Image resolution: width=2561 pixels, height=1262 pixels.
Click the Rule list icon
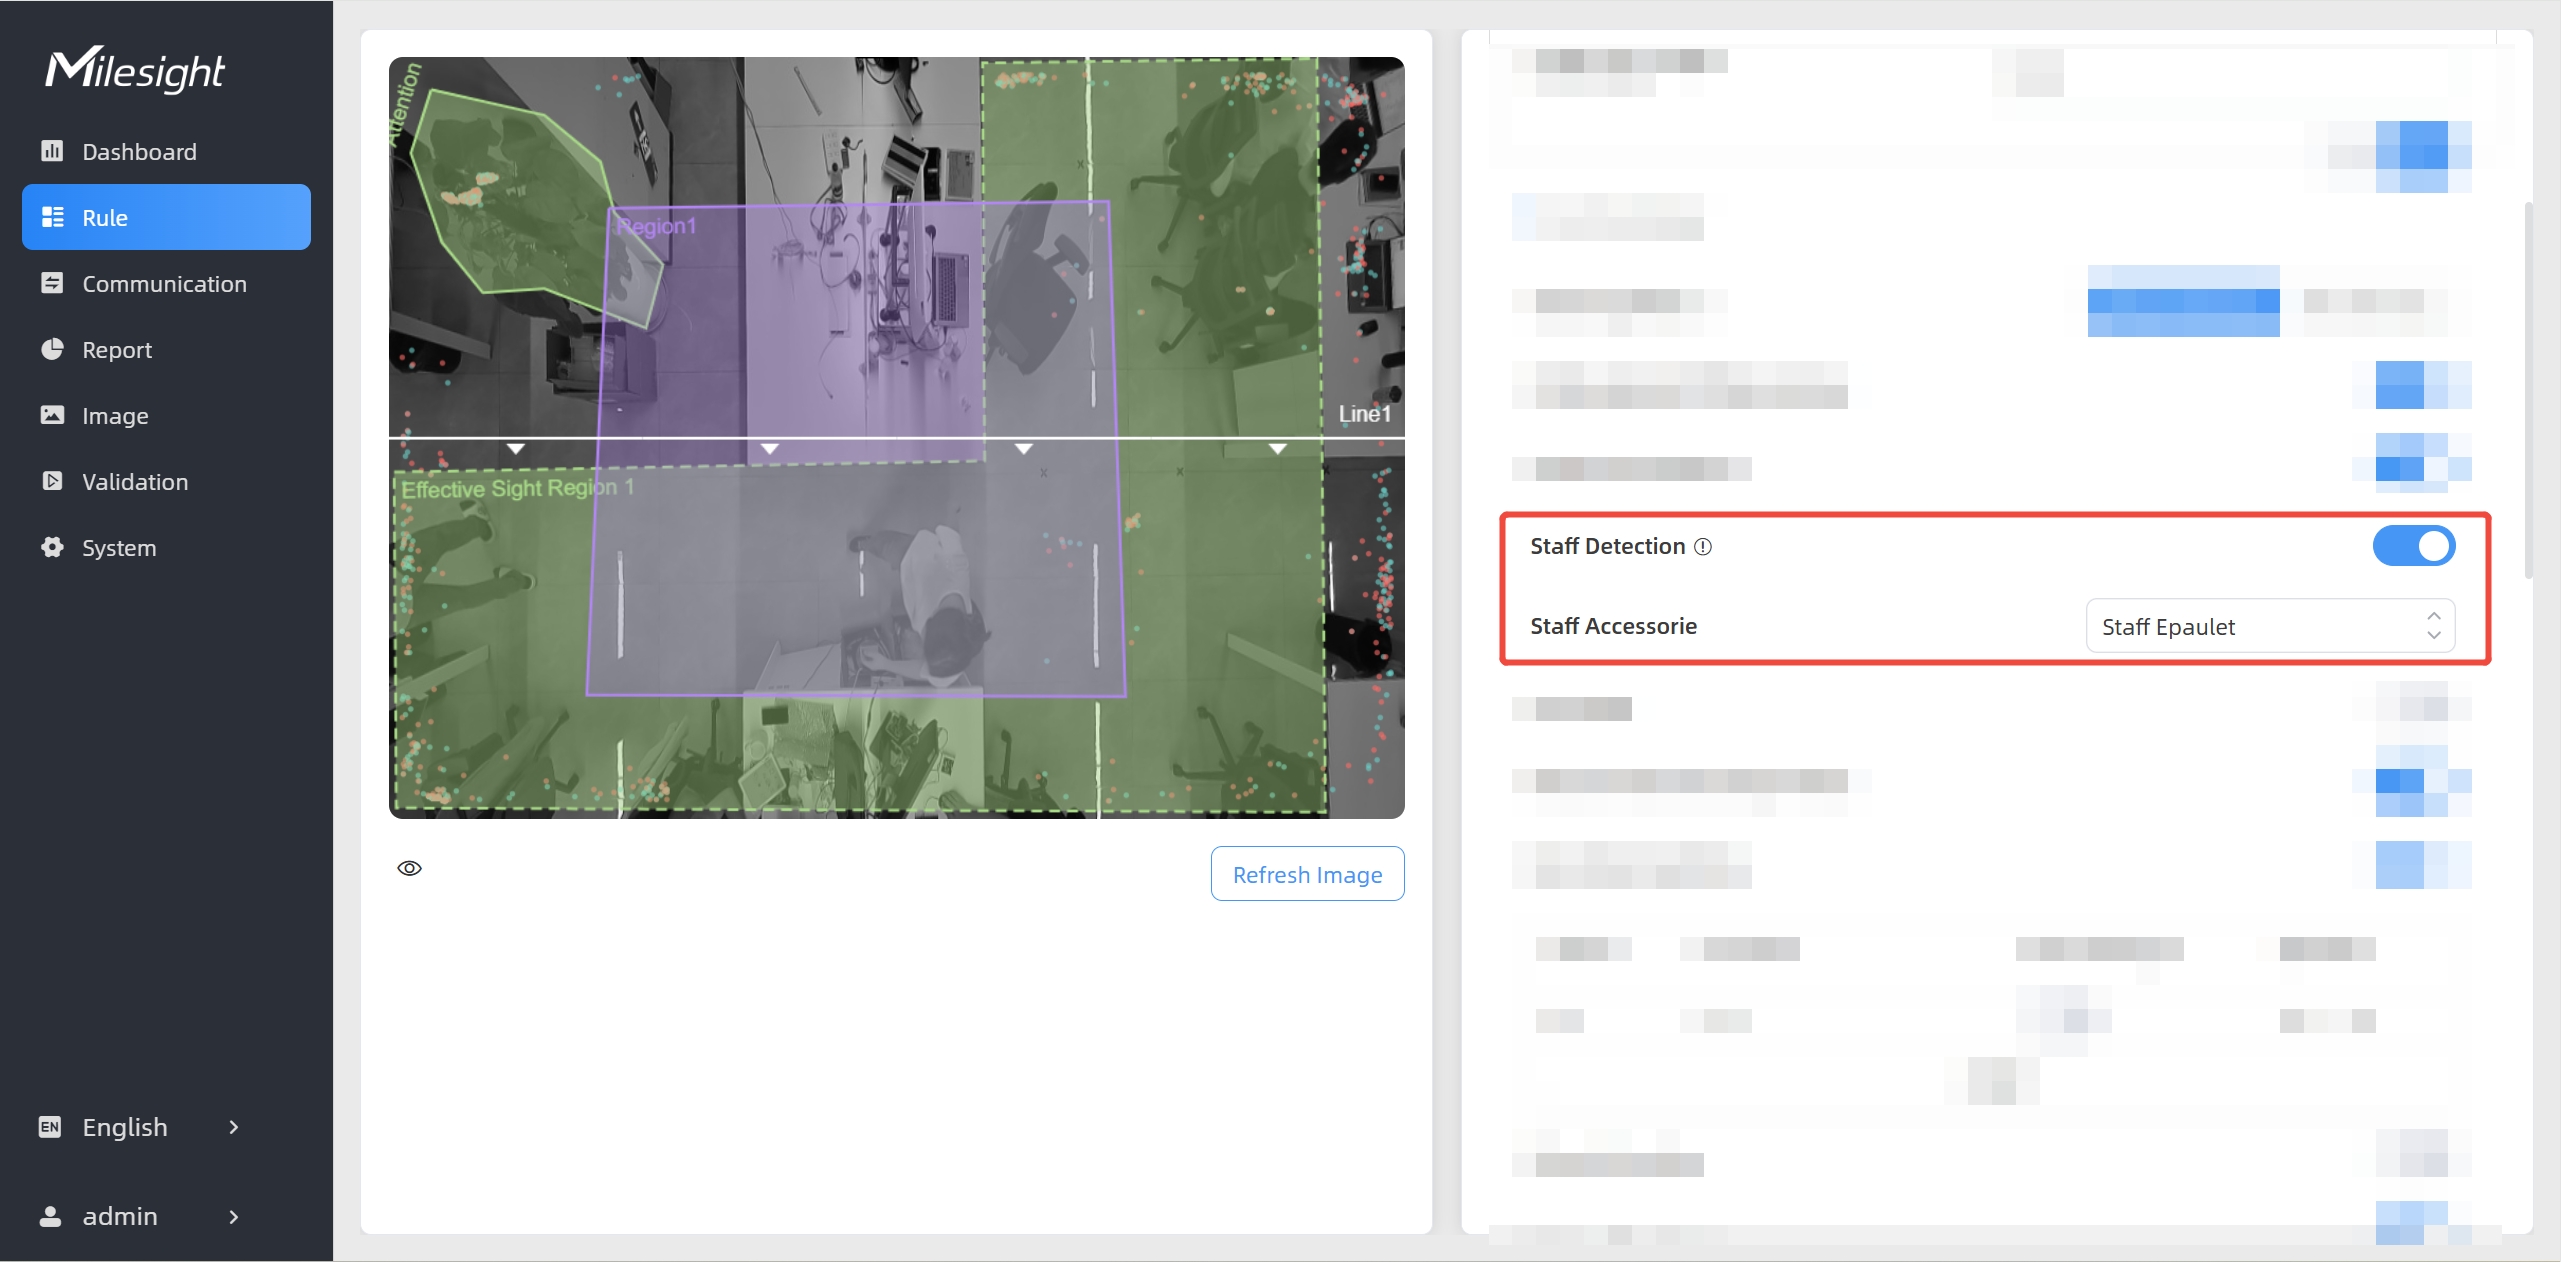click(x=52, y=217)
